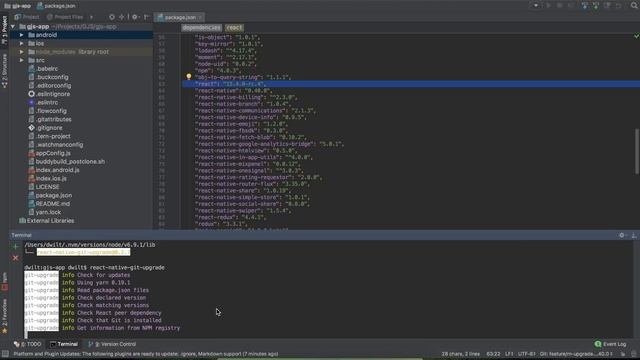Select buddybuild_postclone.sh file
640x360 pixels.
pyautogui.click(x=67, y=162)
